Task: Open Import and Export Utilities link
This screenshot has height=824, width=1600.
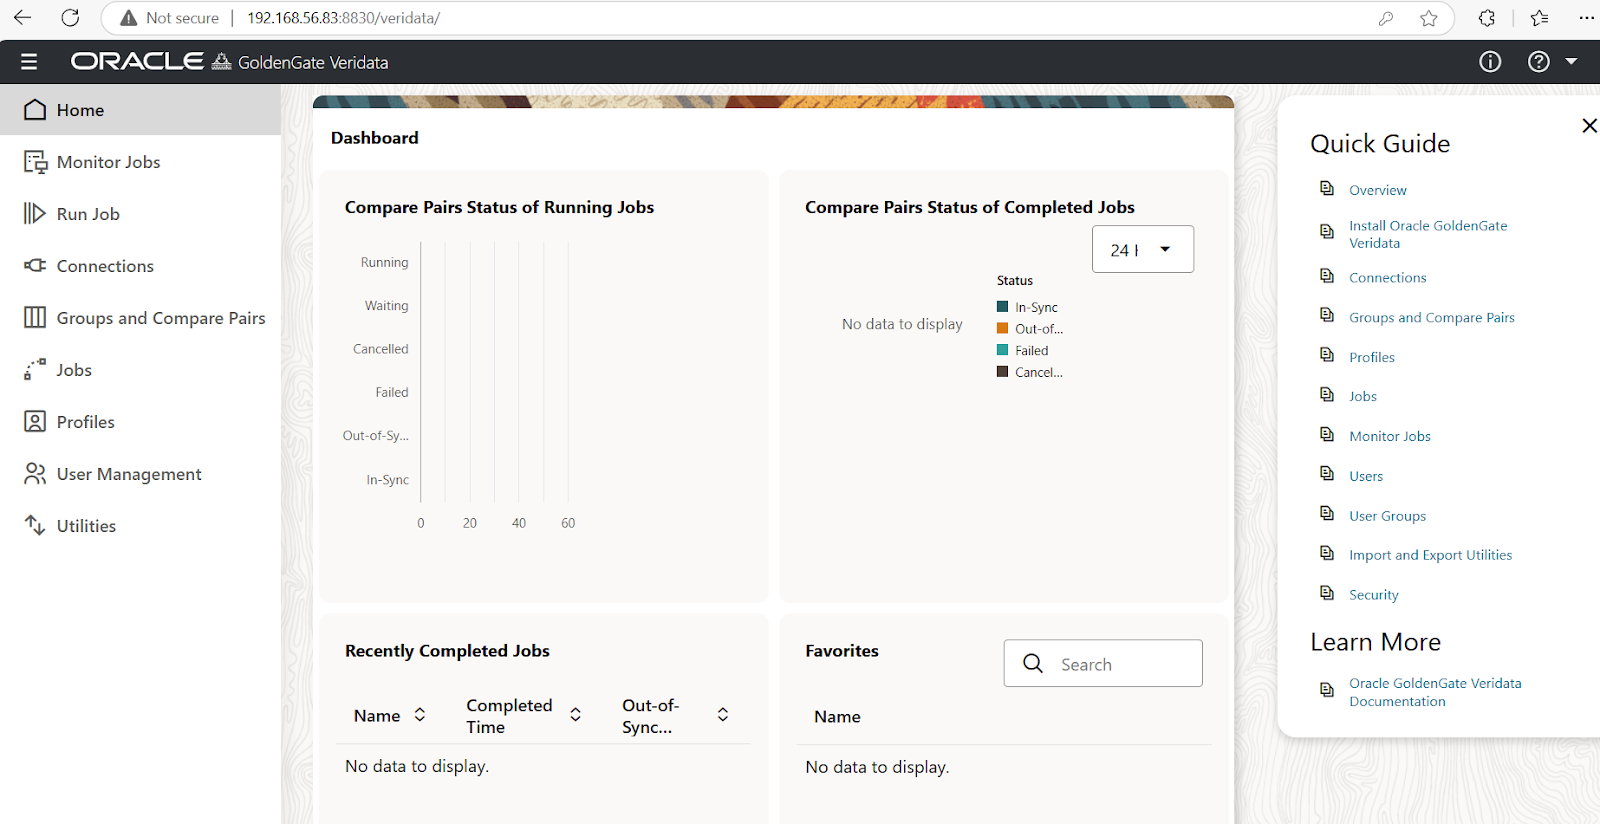Action: coord(1430,555)
